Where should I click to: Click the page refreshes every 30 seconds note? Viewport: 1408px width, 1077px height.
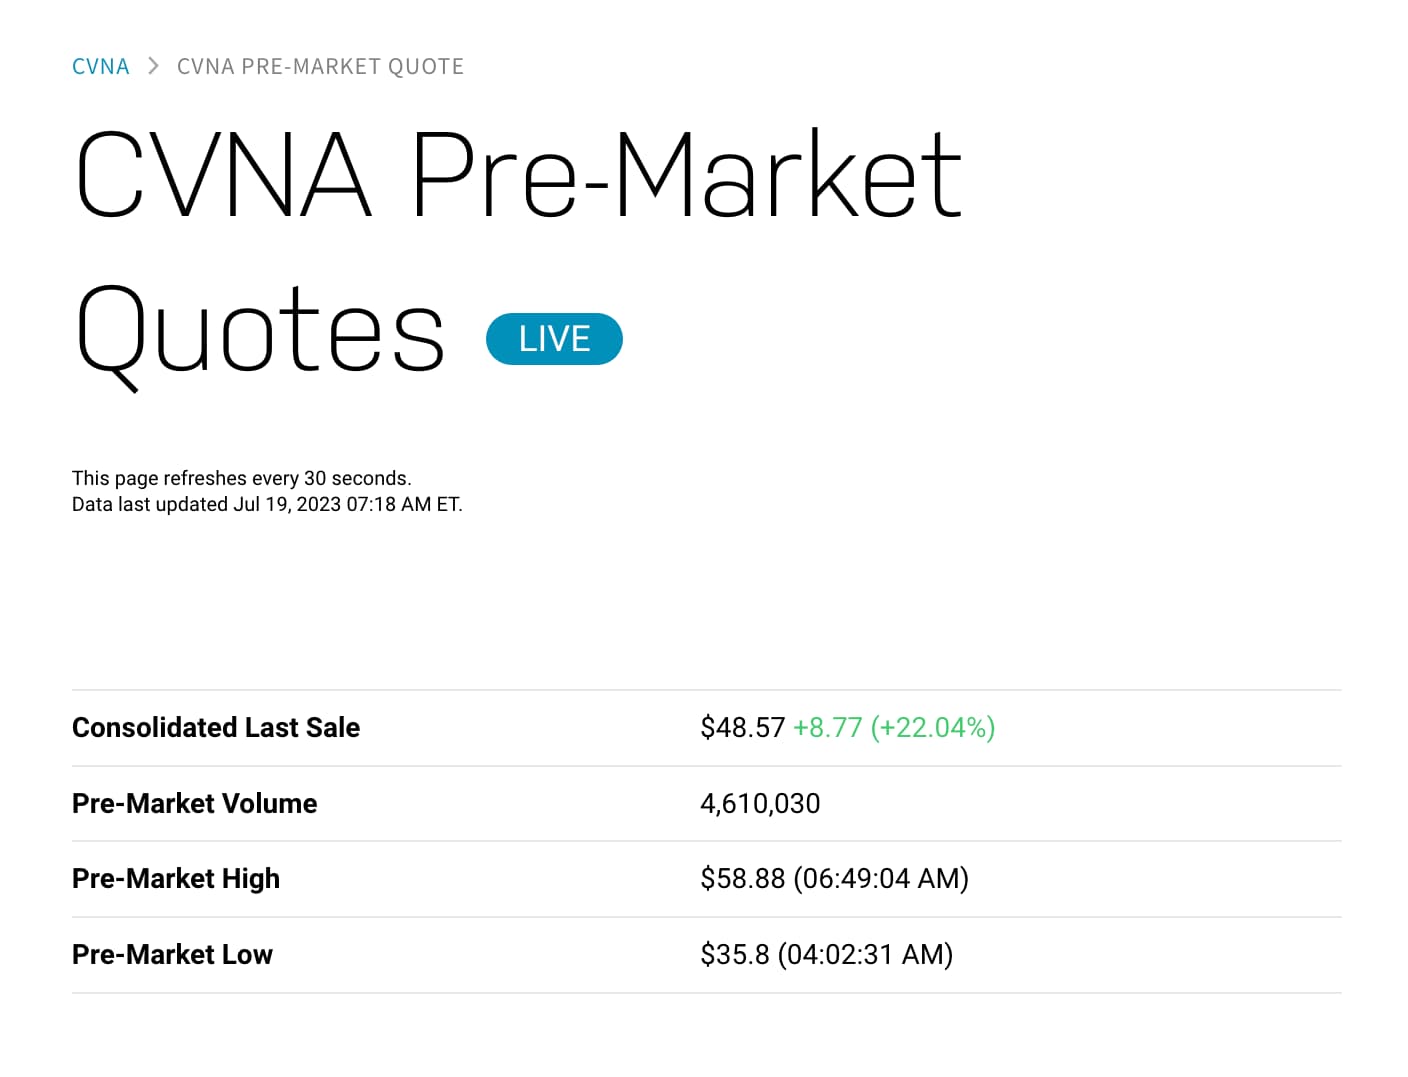pos(242,478)
